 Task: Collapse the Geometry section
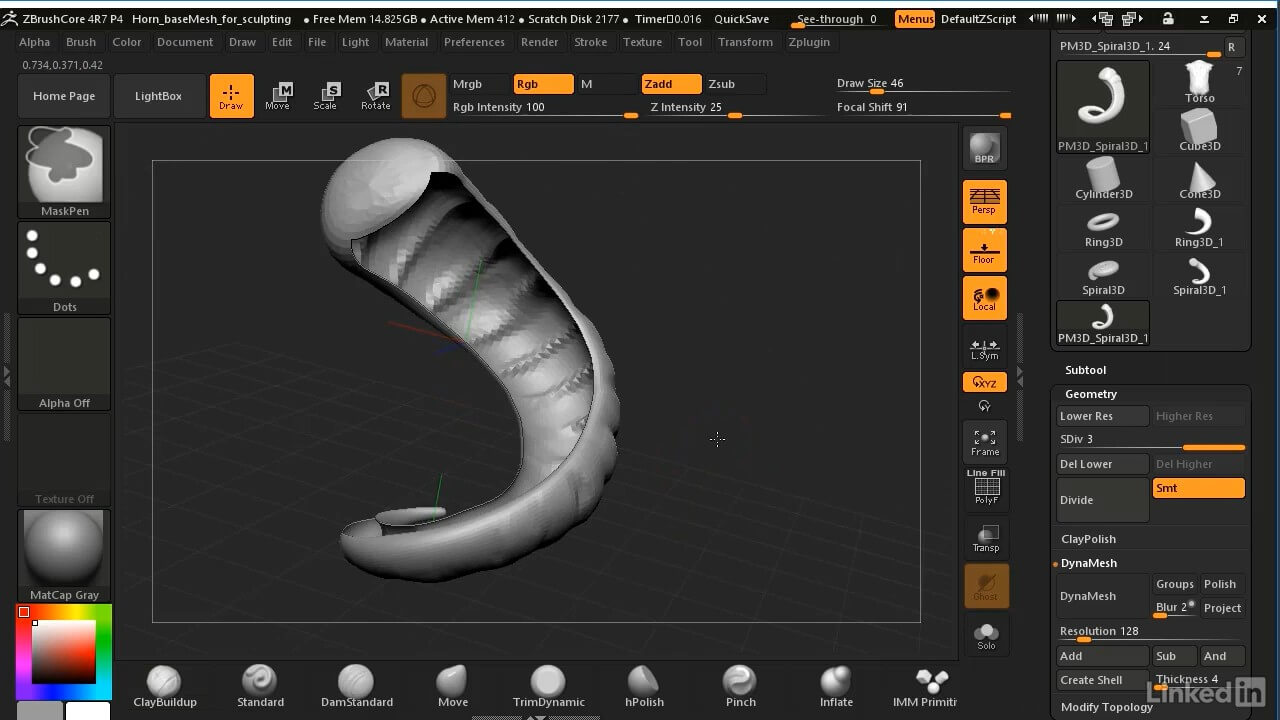1091,394
